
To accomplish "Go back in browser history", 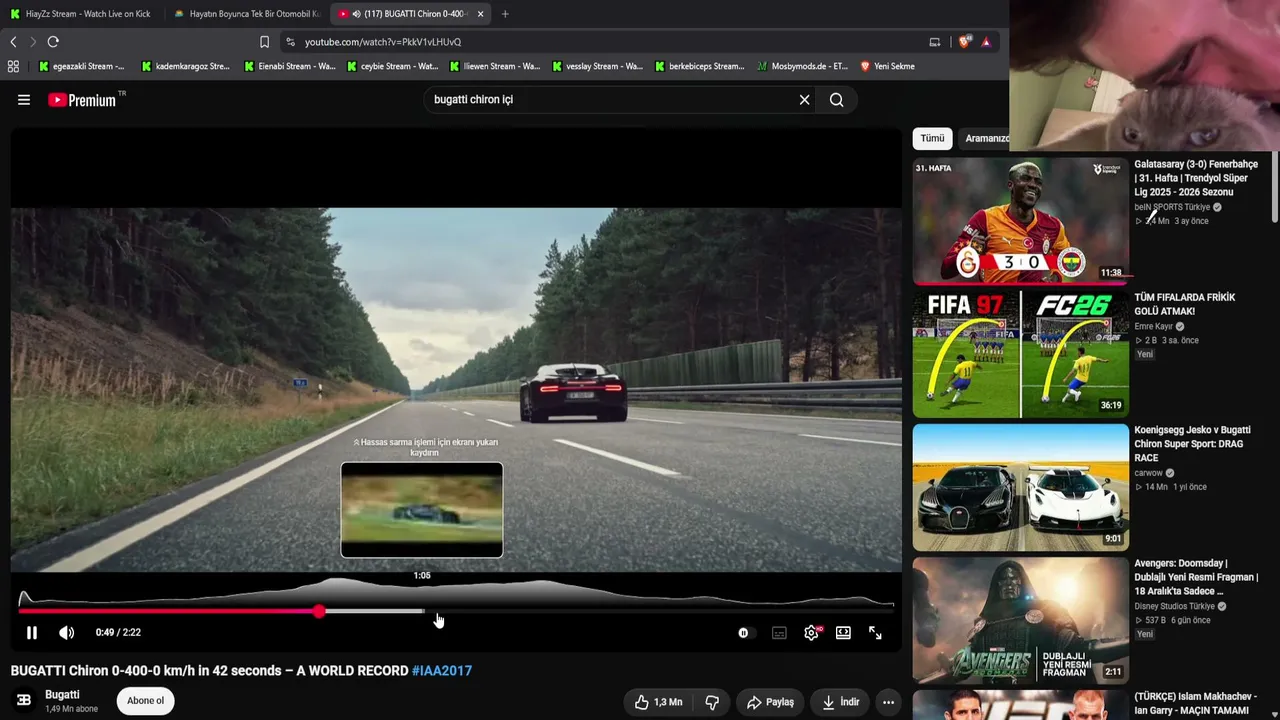I will (13, 42).
